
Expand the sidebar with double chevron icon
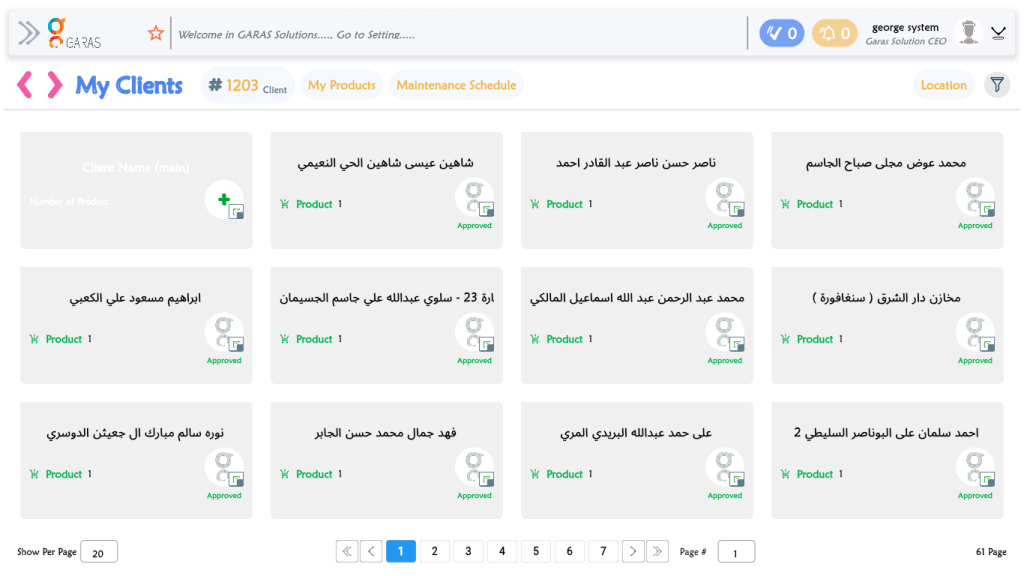click(x=29, y=33)
